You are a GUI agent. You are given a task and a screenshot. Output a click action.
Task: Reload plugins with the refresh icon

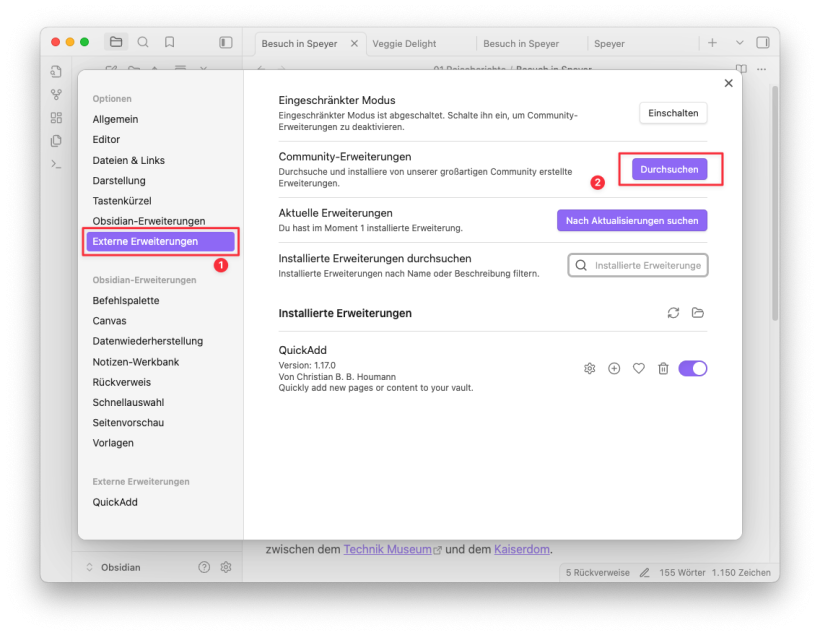[x=673, y=313]
